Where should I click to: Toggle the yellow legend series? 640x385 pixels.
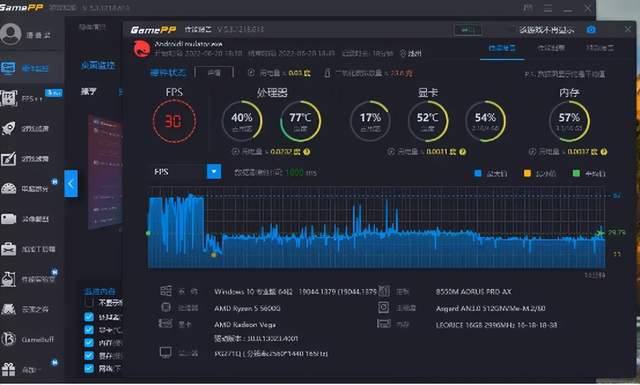[527, 173]
